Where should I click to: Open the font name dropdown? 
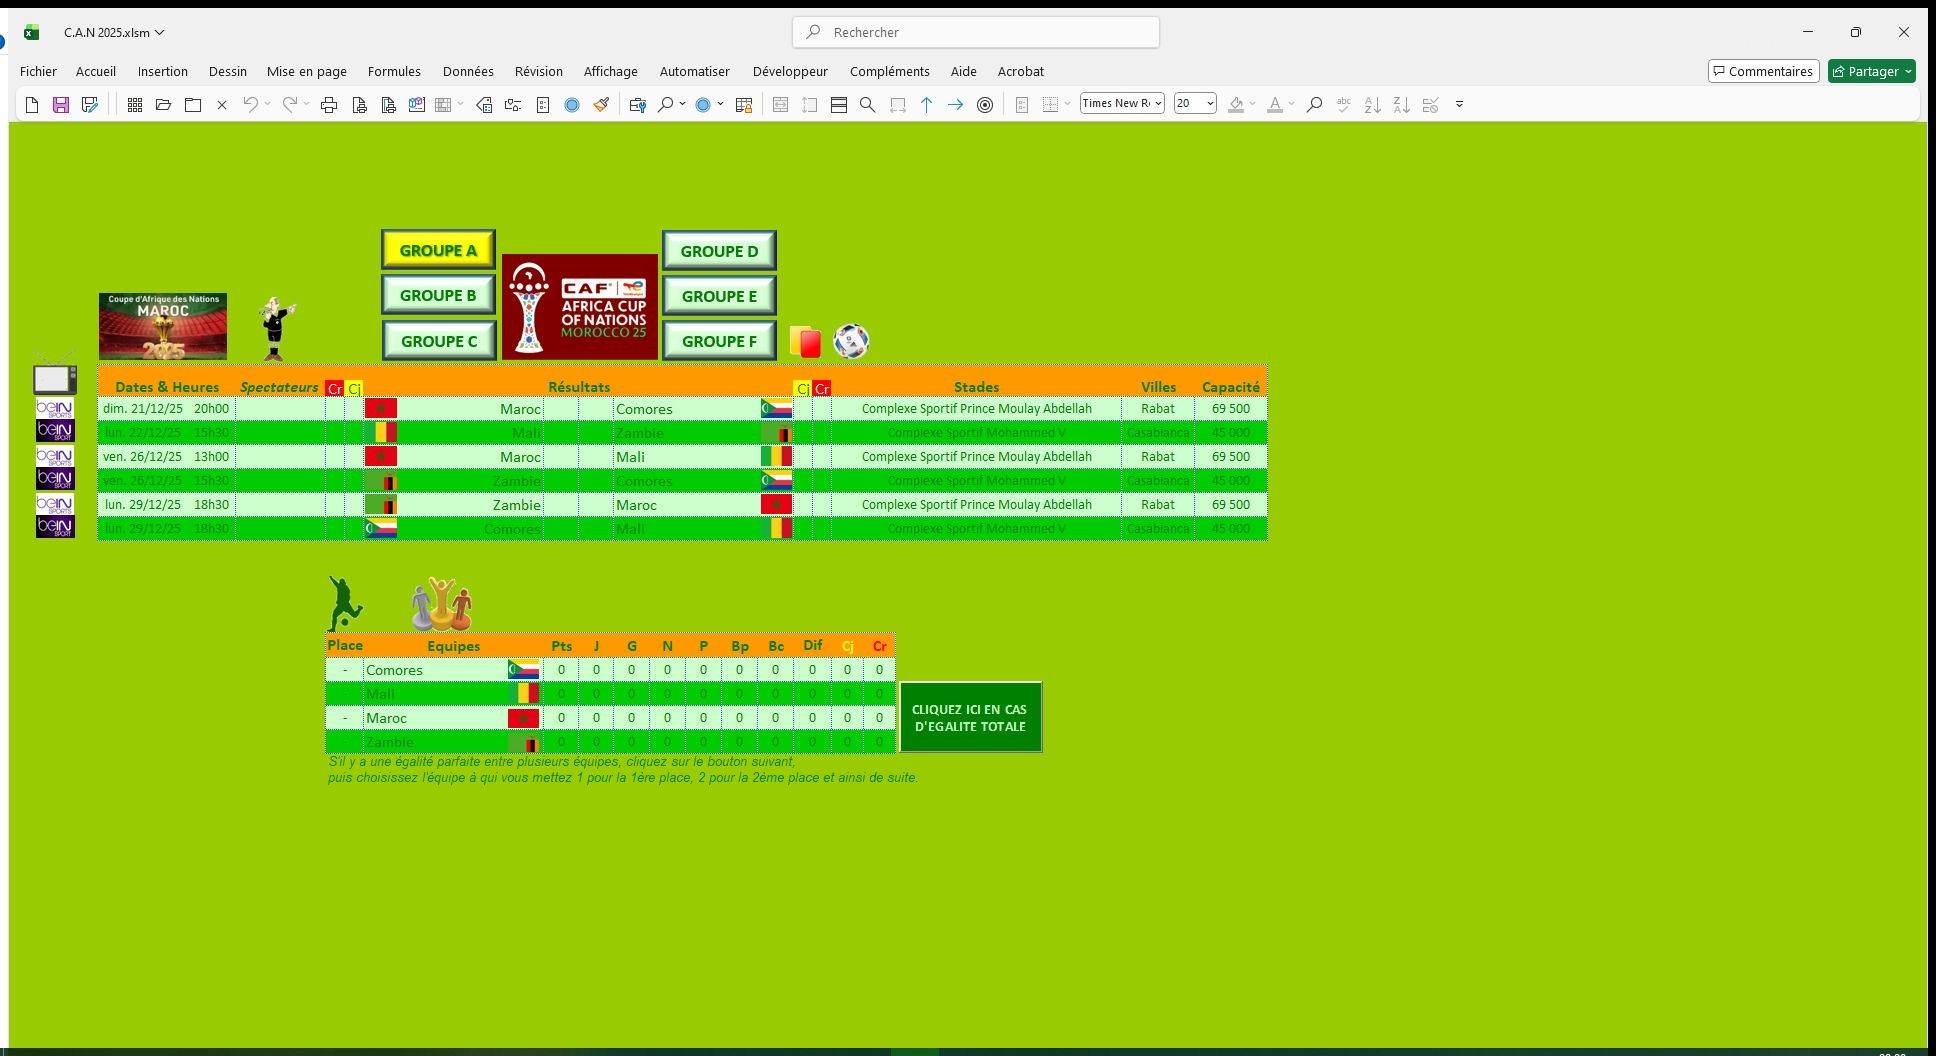[1158, 104]
